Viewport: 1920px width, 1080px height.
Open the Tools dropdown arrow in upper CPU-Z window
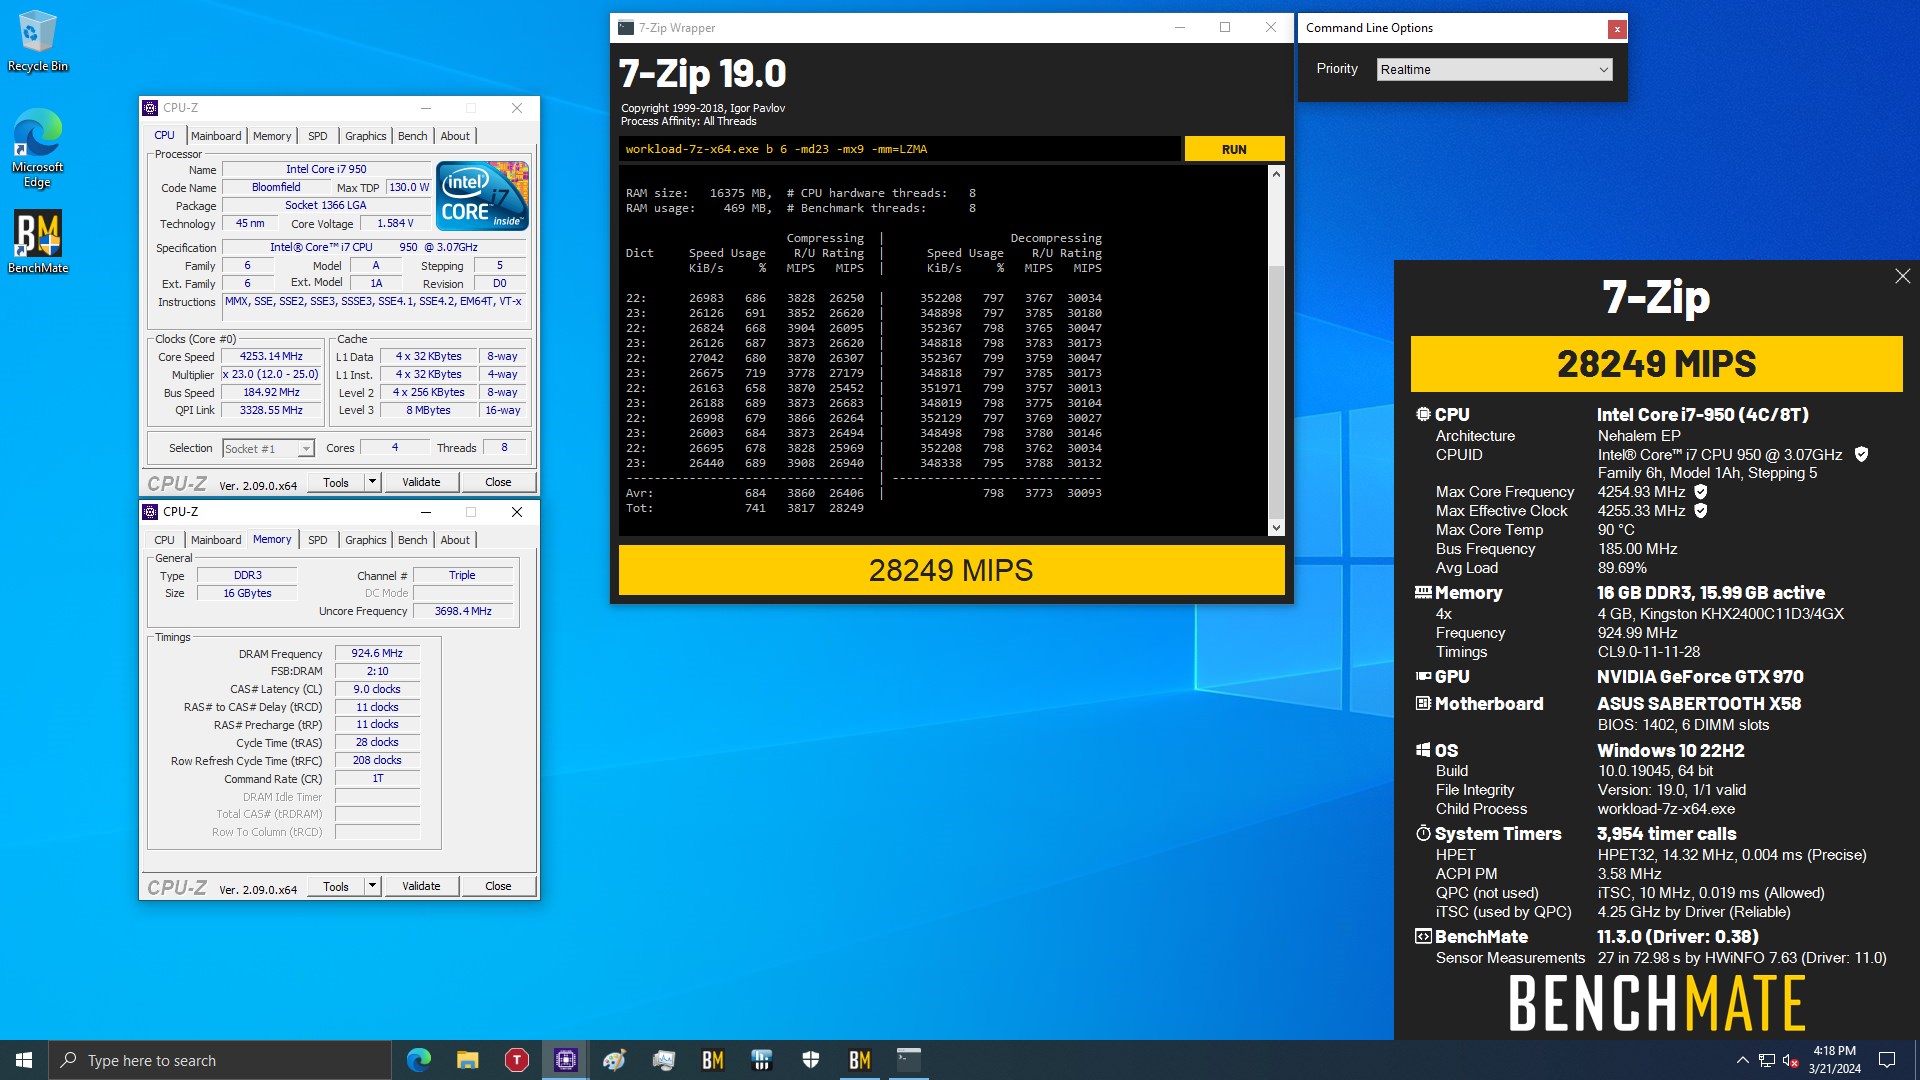372,482
